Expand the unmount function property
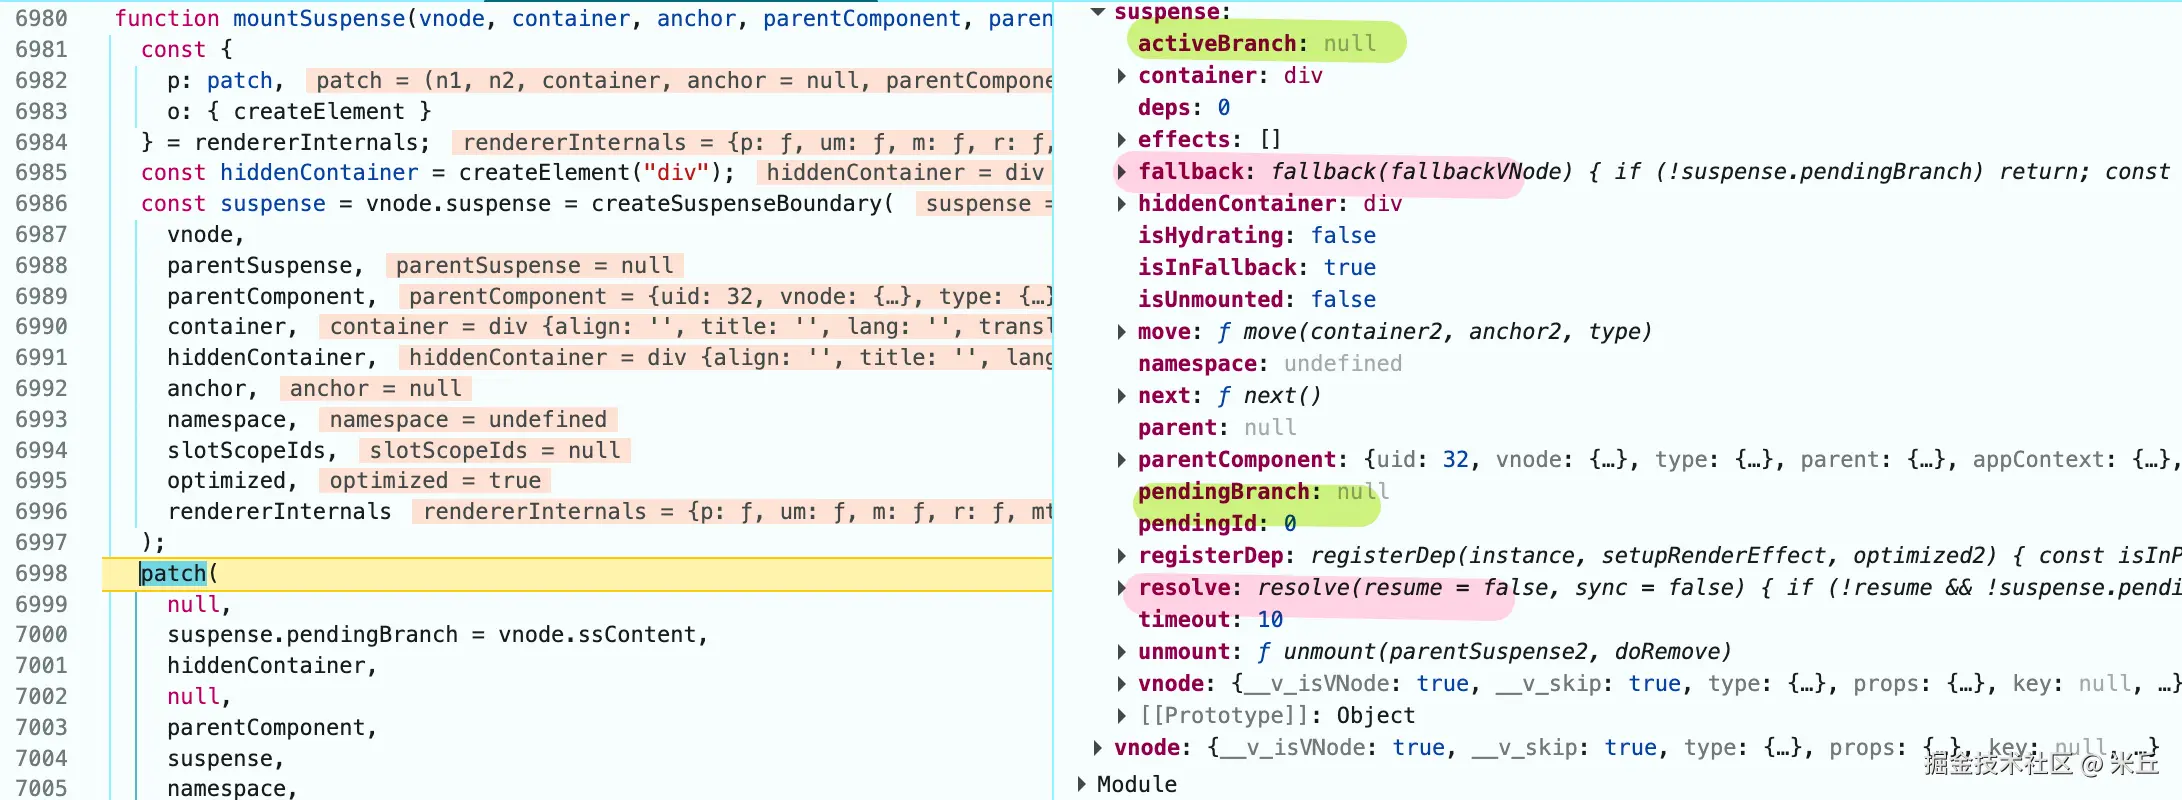The image size is (2182, 800). (x=1121, y=652)
